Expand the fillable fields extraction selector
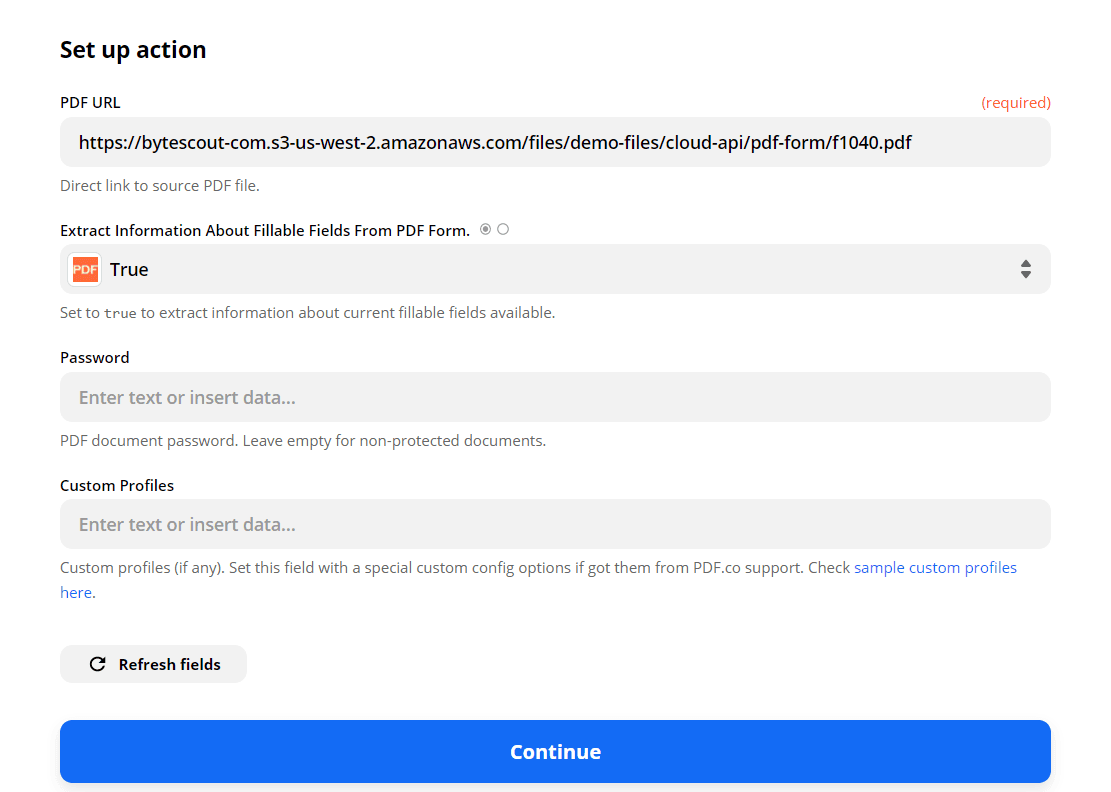 coord(555,269)
